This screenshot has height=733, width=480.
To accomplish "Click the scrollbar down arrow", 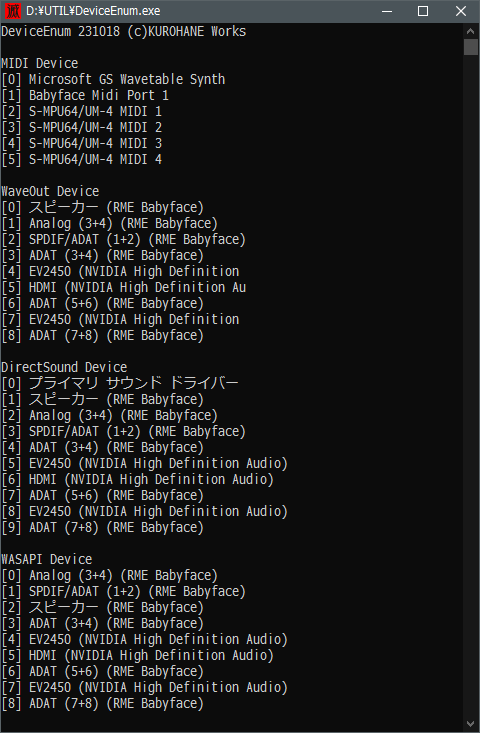I will [x=471, y=724].
